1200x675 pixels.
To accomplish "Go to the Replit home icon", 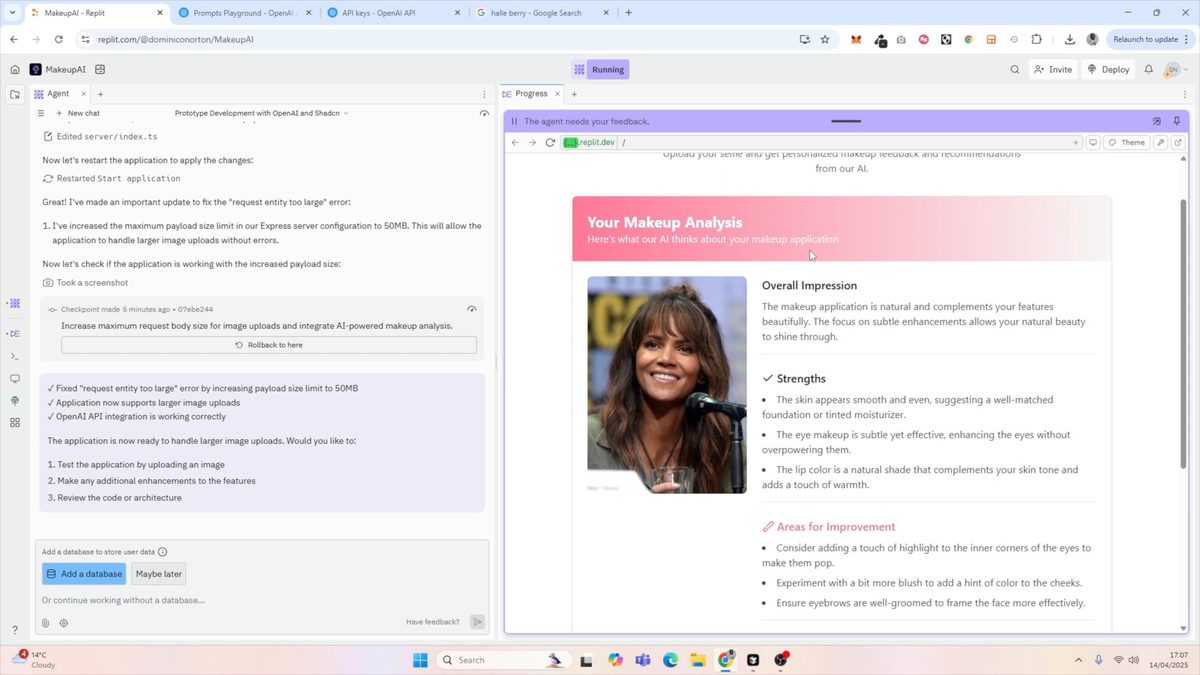I will pos(14,70).
